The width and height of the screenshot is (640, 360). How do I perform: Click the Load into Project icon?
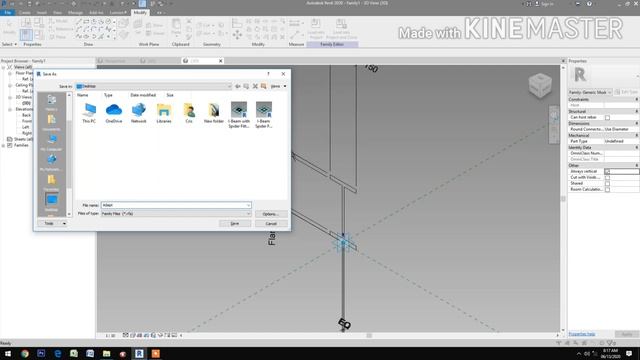click(x=316, y=29)
